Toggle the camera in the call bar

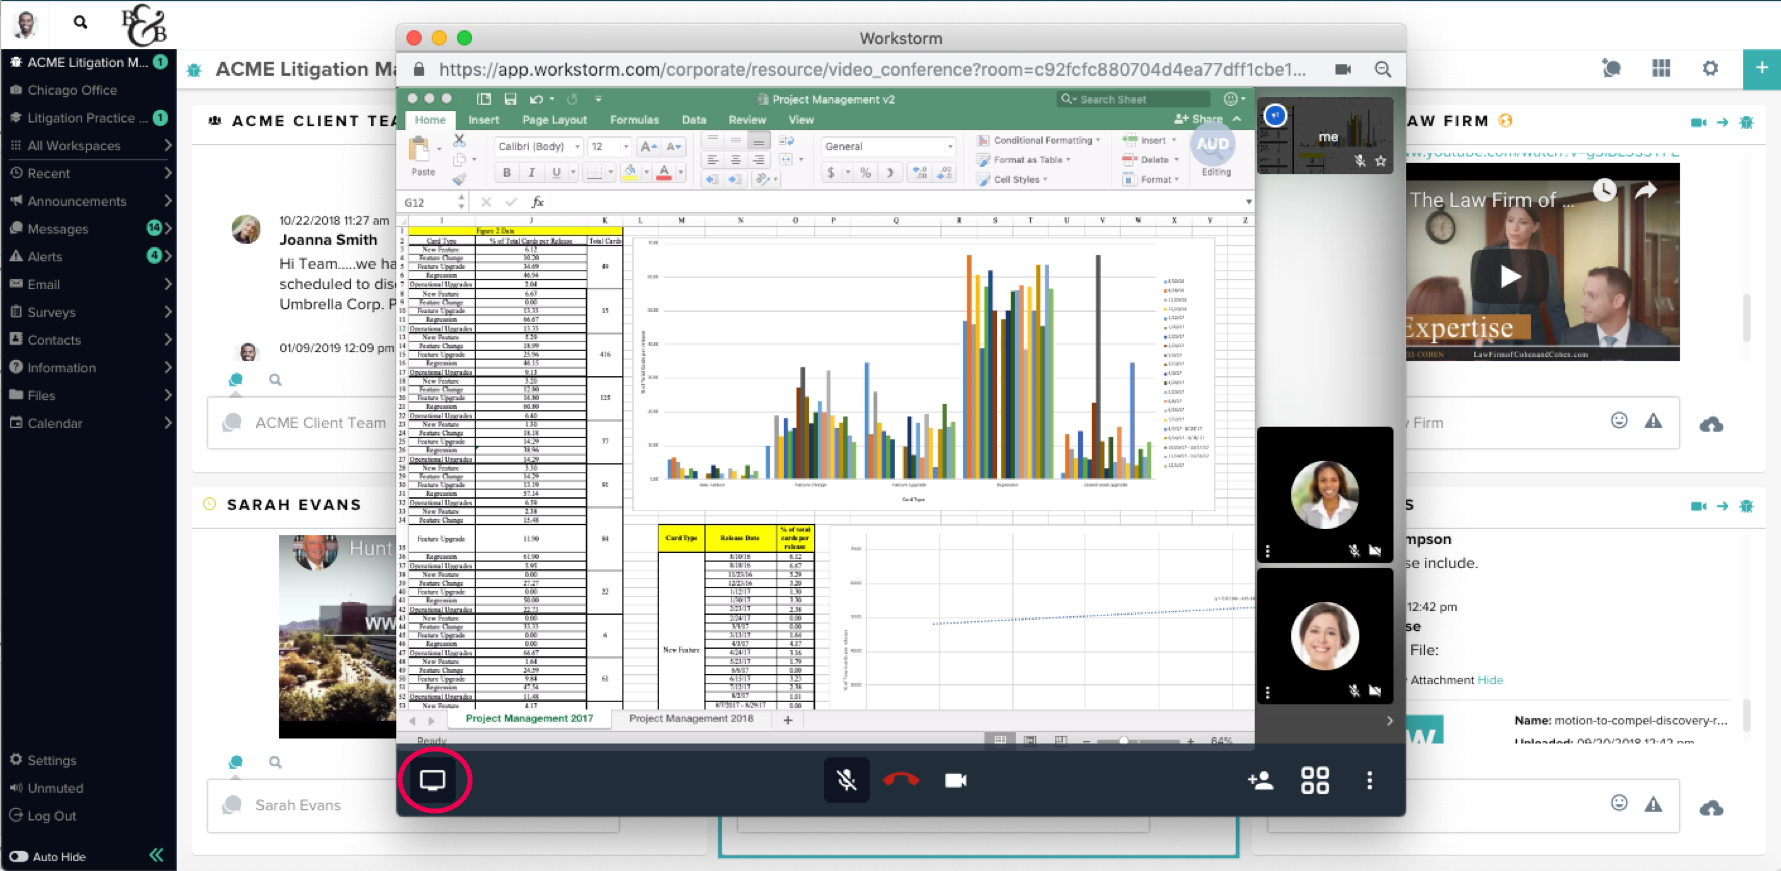pyautogui.click(x=956, y=780)
